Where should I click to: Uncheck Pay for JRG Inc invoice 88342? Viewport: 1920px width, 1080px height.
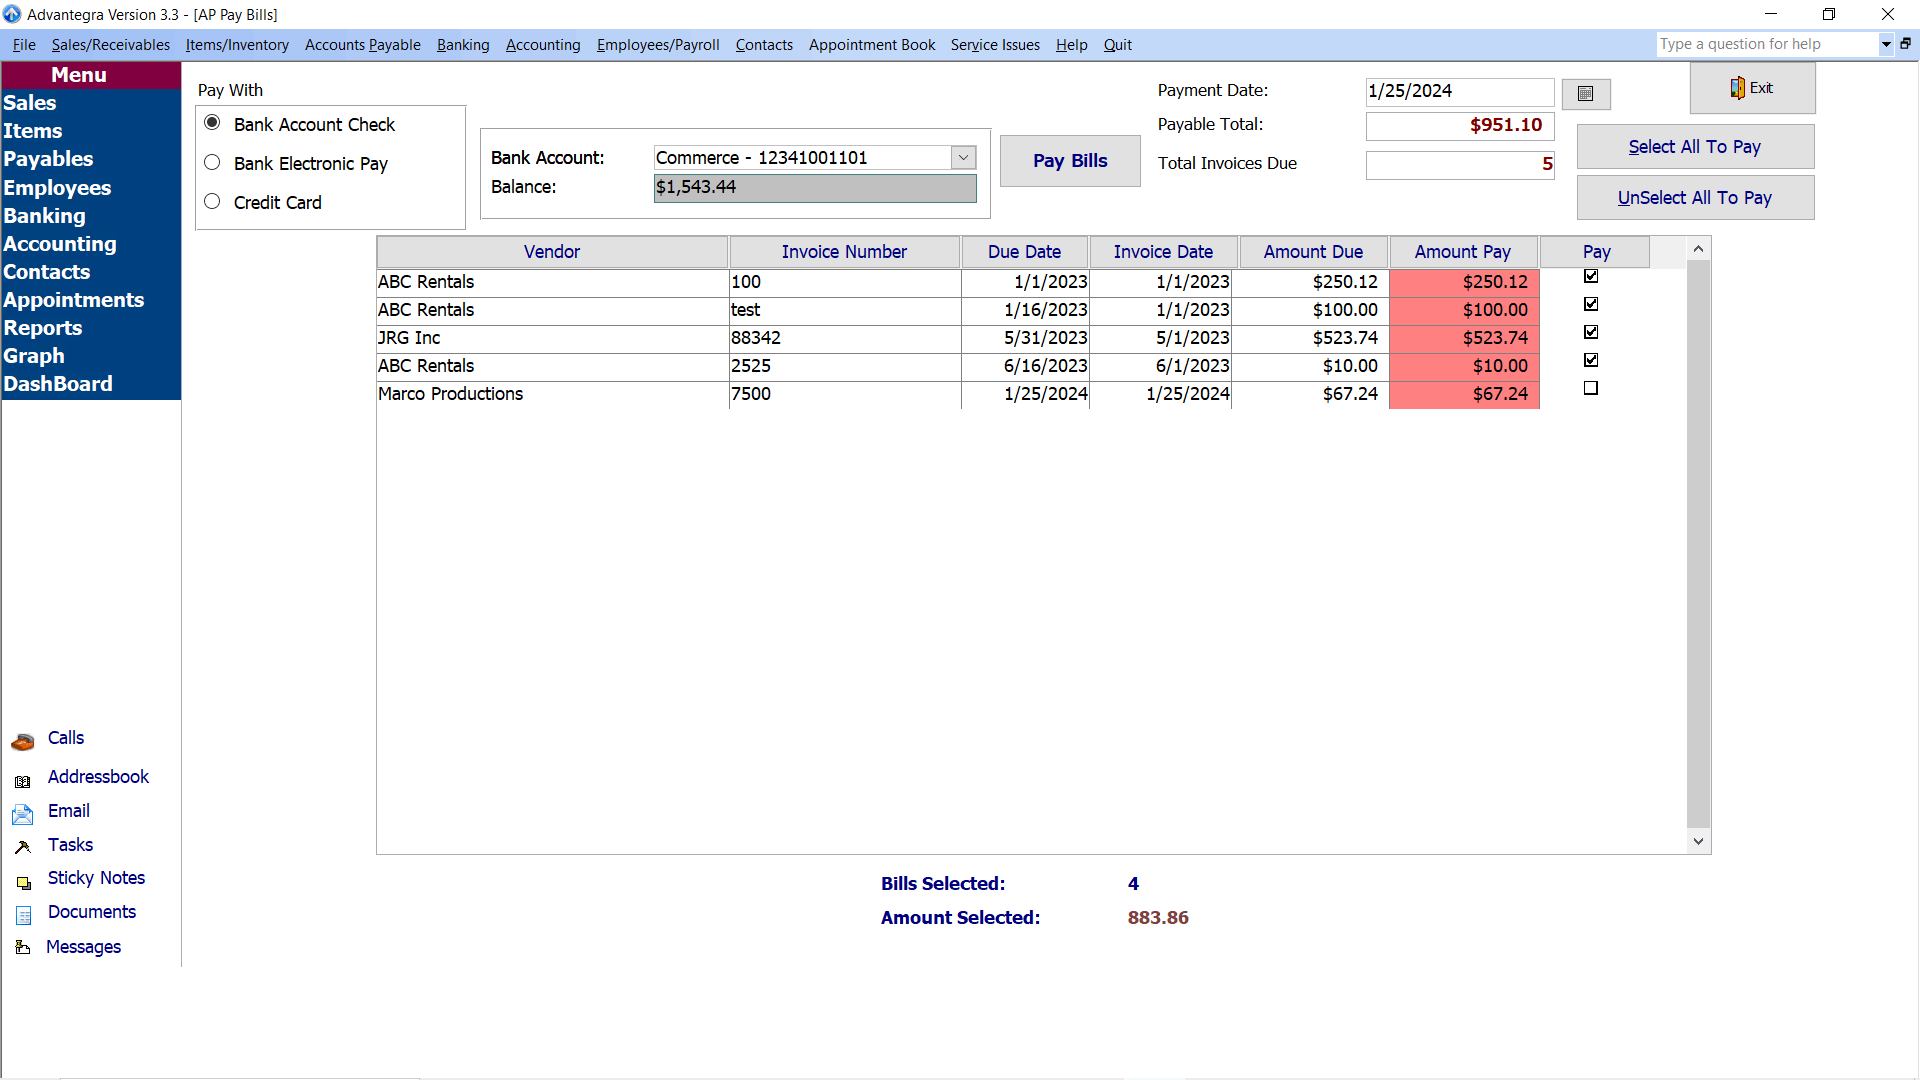pos(1591,332)
